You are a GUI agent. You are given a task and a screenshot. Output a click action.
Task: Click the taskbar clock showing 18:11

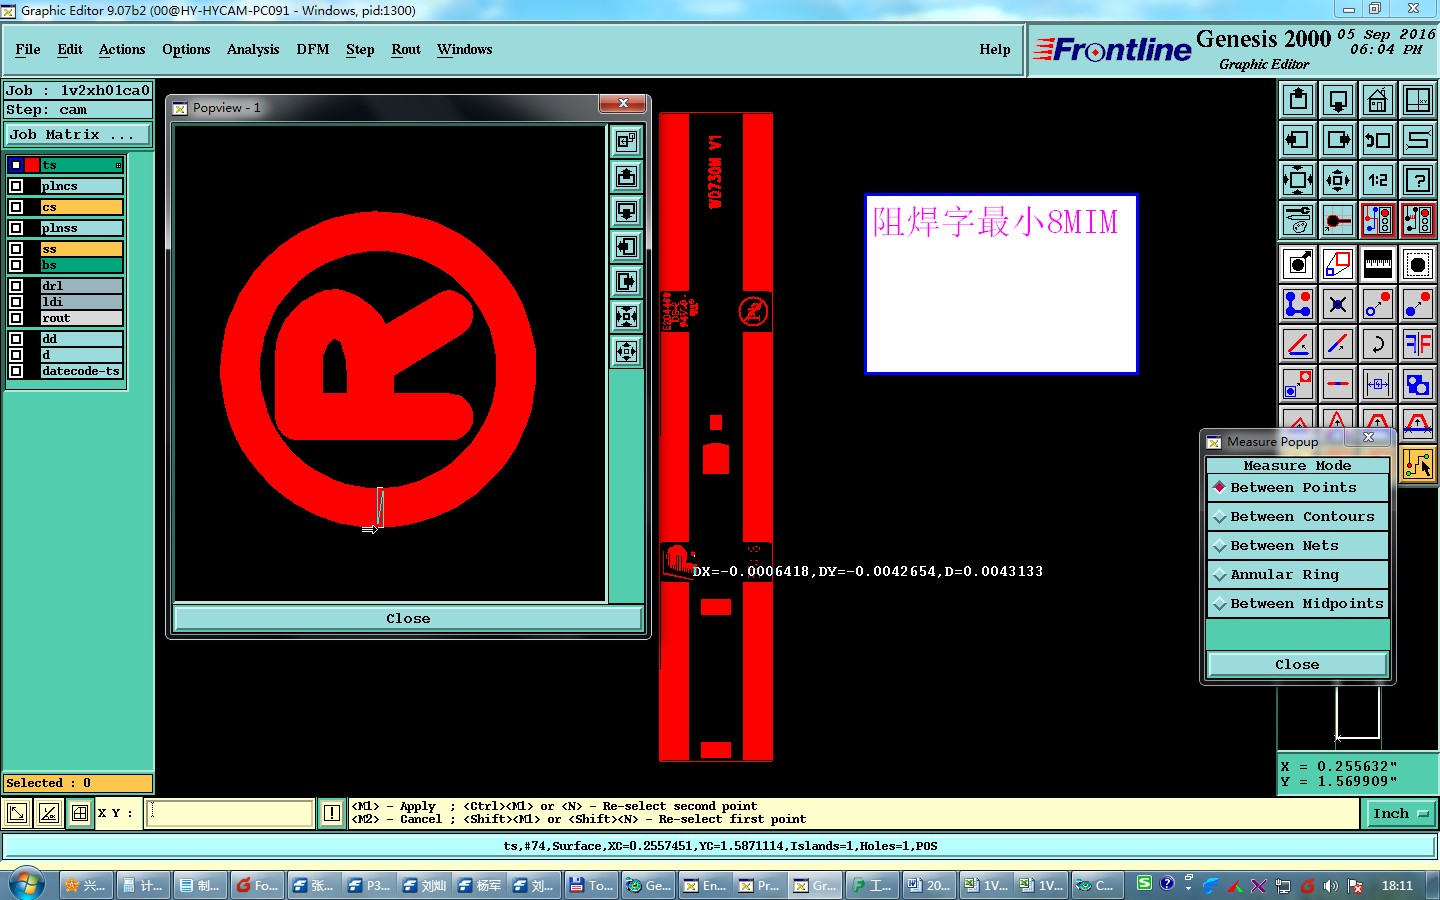click(x=1397, y=886)
